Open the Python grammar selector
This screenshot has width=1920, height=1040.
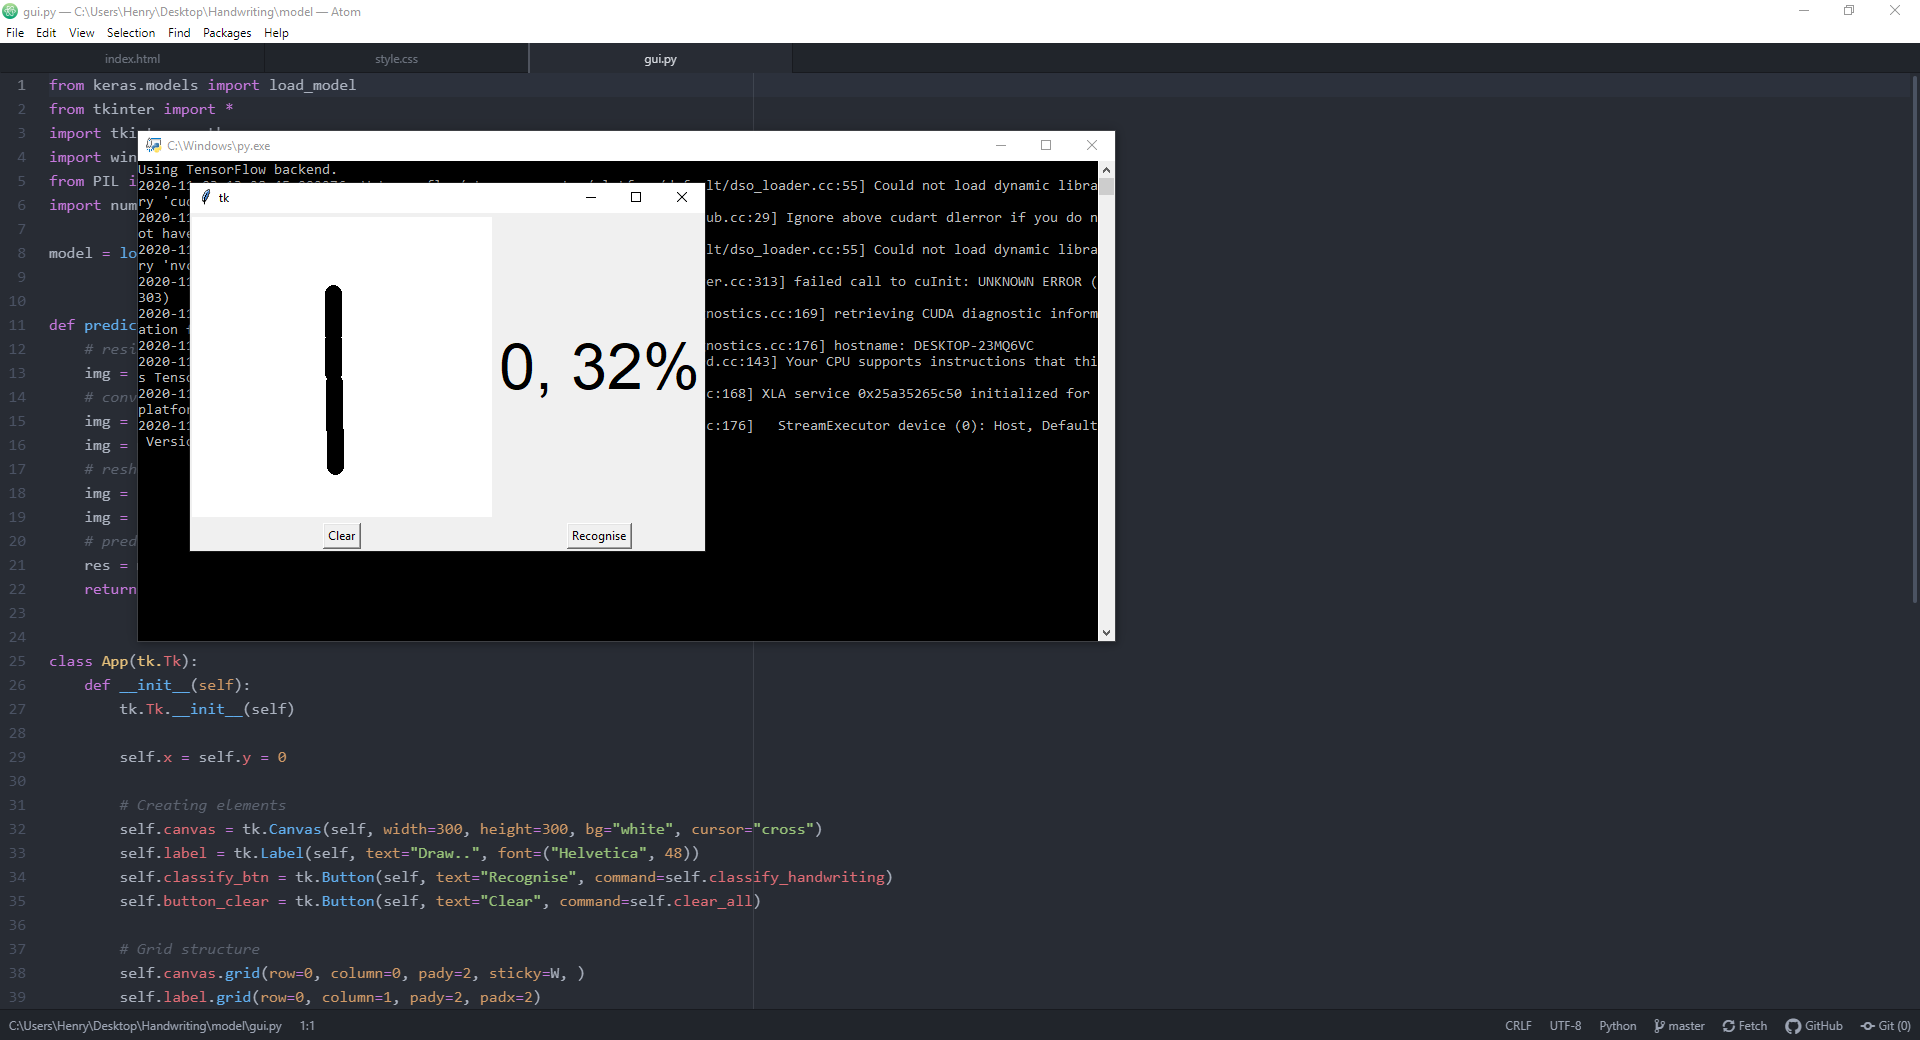pyautogui.click(x=1617, y=1026)
